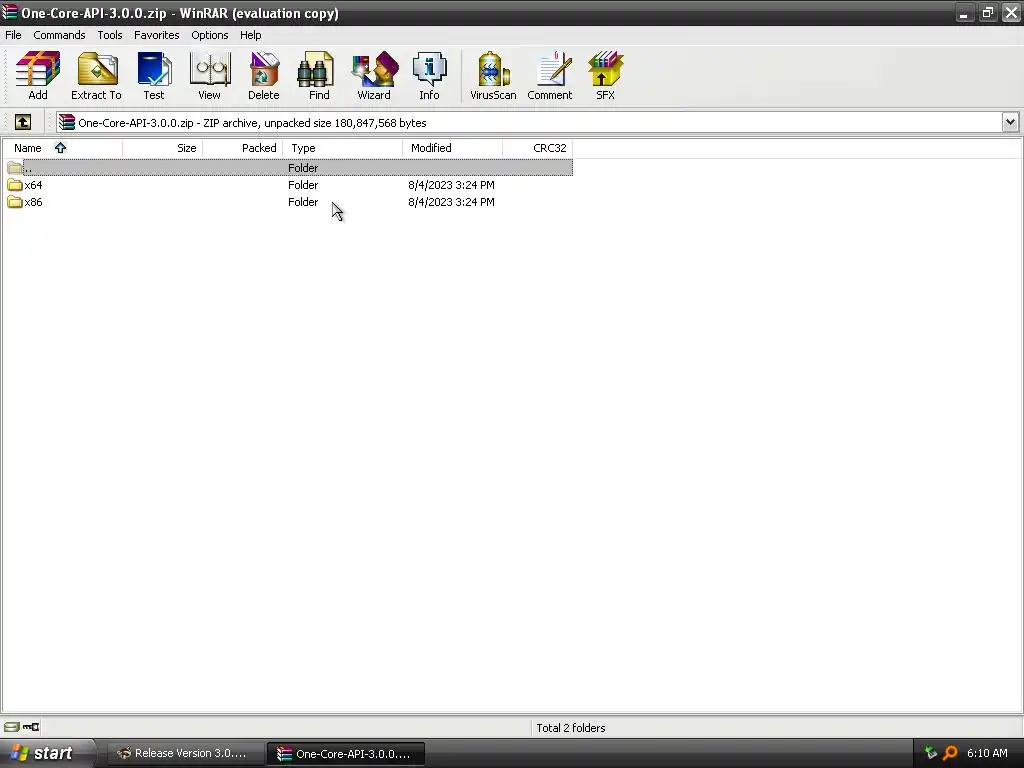
Task: Sort by the CRC32 column header
Action: 537,148
